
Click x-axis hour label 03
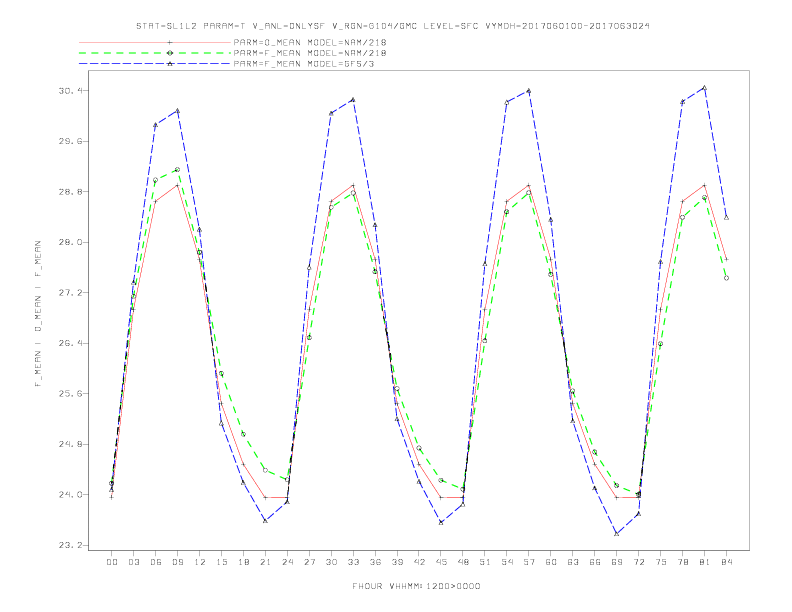pyautogui.click(x=133, y=562)
